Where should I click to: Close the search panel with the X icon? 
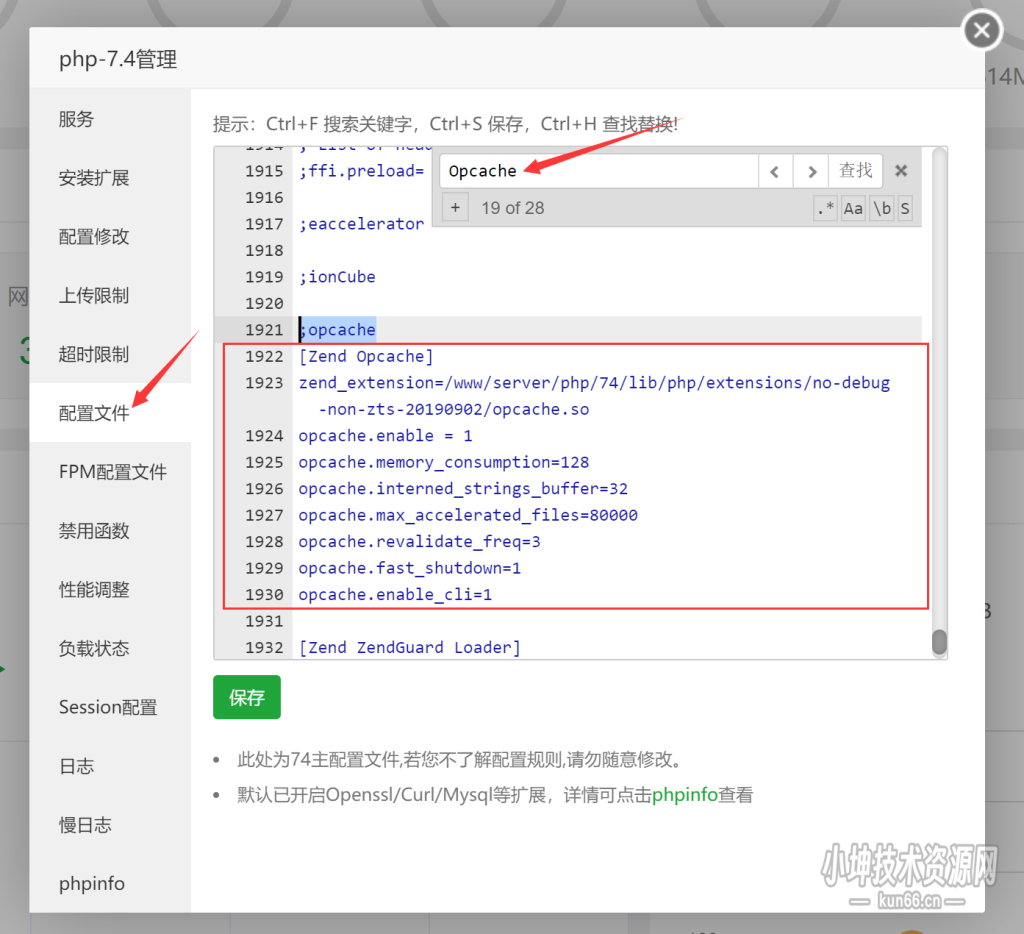coord(899,171)
